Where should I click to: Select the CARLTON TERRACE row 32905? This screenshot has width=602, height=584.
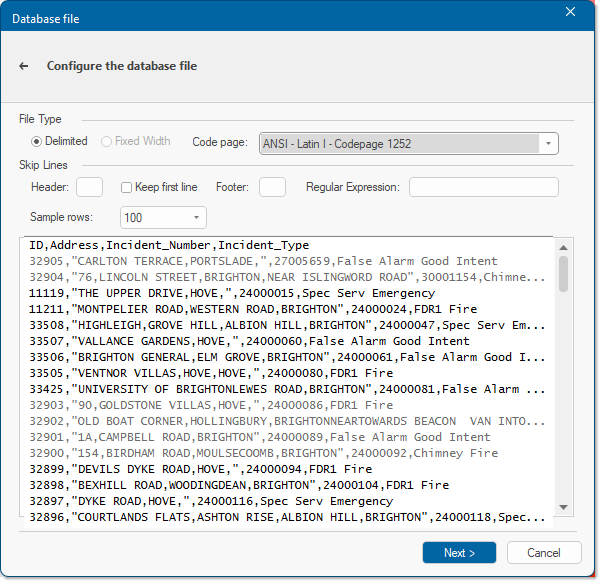pyautogui.click(x=288, y=261)
